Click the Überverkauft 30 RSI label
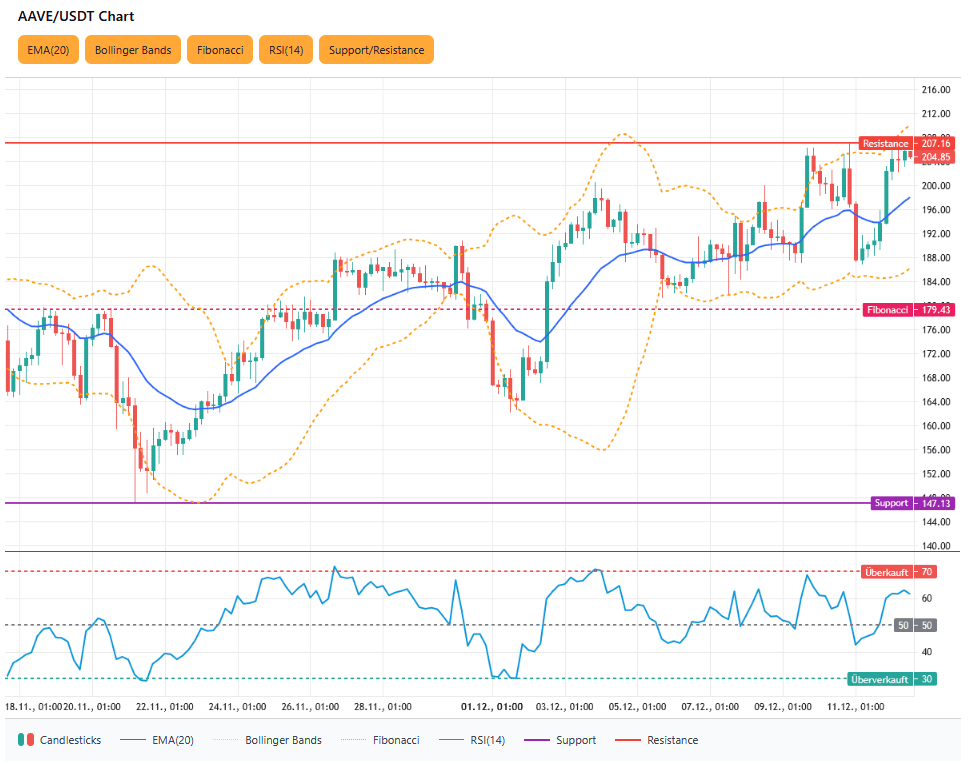The height and width of the screenshot is (764, 974). [892, 679]
